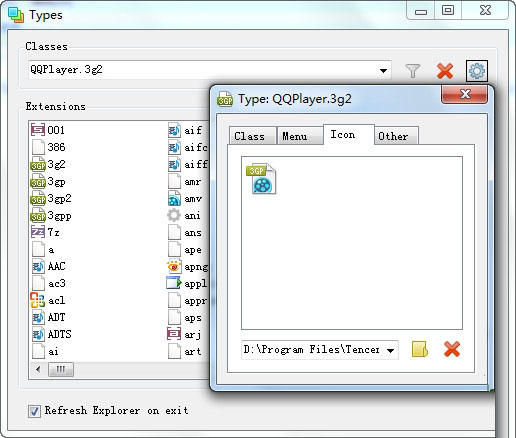The image size is (516, 438).
Task: Delete class with red X next to filter
Action: tap(445, 71)
